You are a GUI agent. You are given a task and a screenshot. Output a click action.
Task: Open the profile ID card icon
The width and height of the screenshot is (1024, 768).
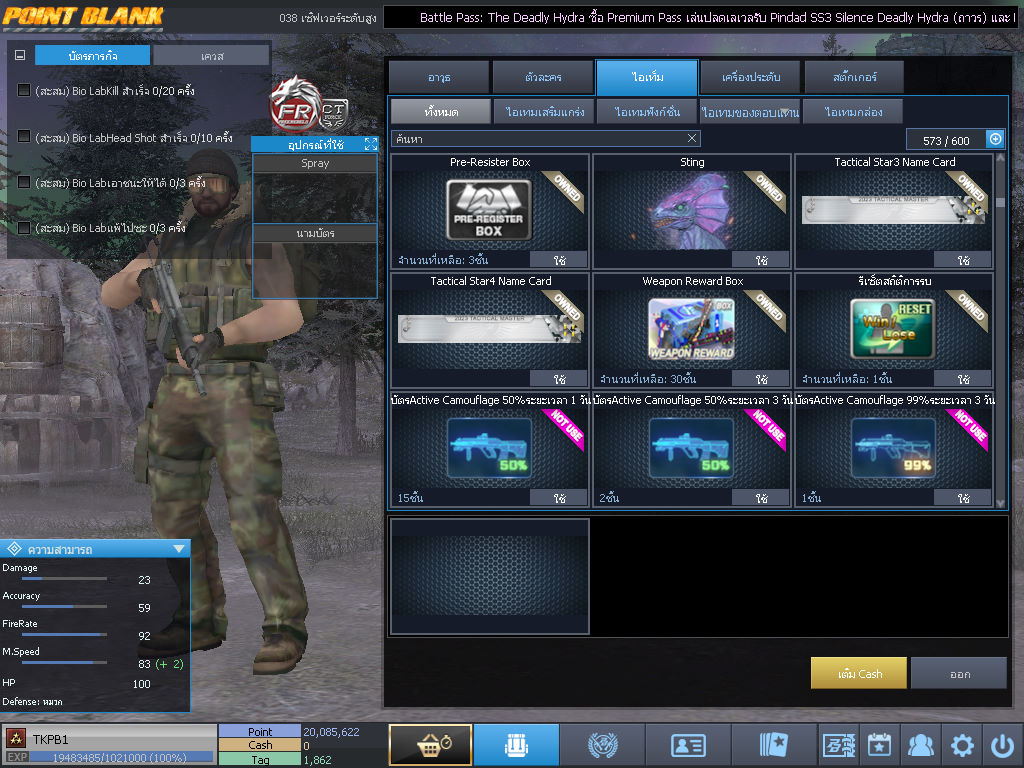688,744
